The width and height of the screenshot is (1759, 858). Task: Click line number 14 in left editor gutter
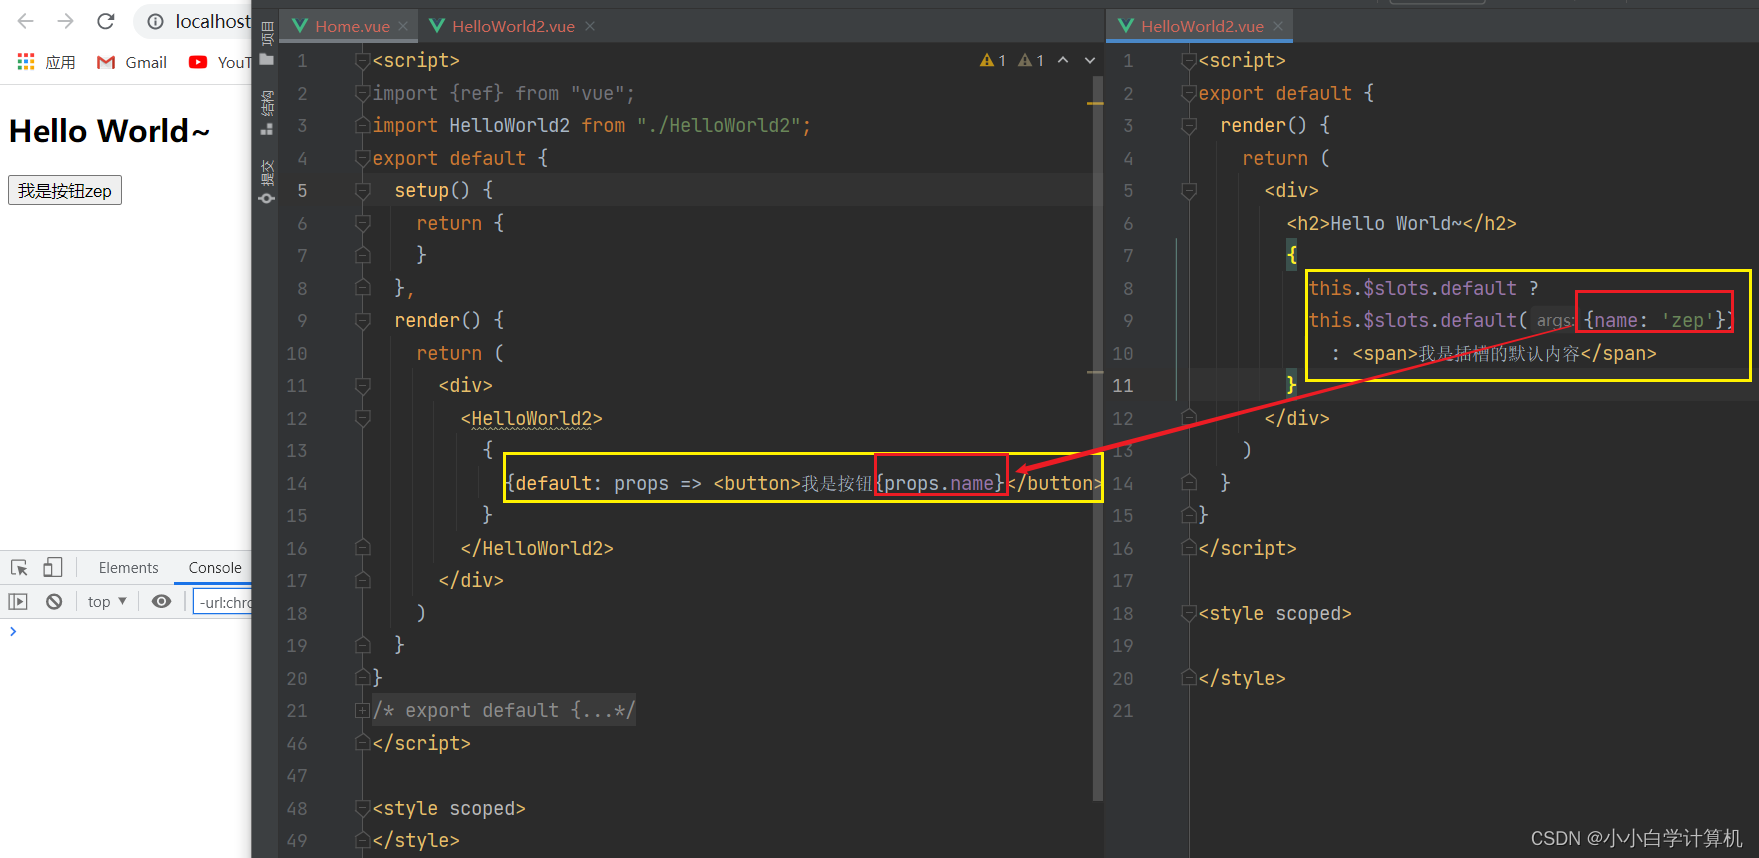pos(297,483)
